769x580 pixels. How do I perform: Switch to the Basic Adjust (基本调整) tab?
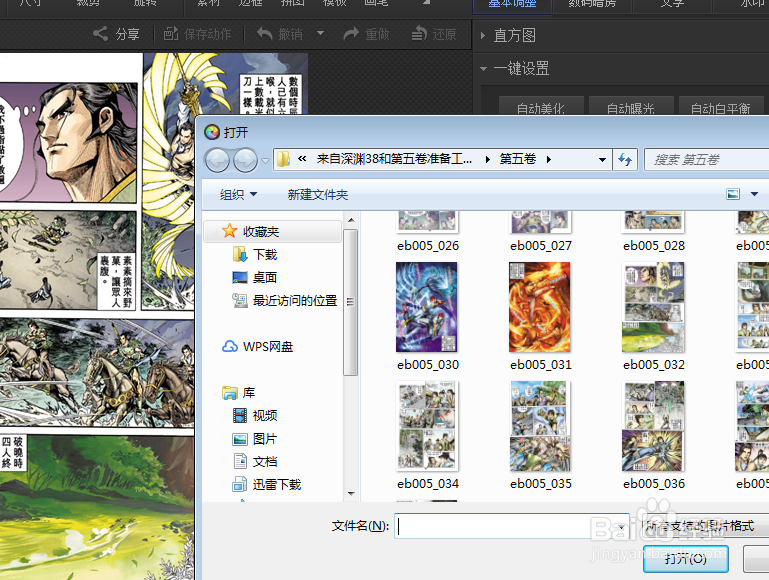coord(512,5)
